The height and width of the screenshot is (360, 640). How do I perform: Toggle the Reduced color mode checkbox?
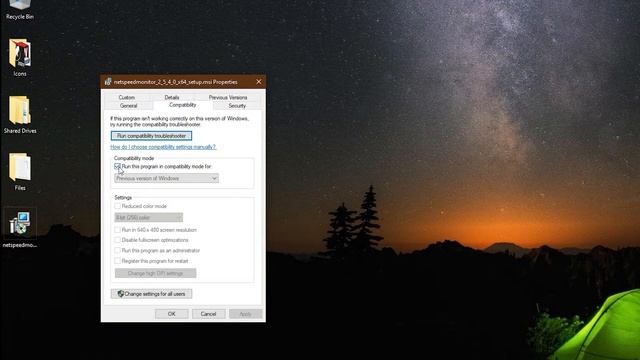click(118, 206)
